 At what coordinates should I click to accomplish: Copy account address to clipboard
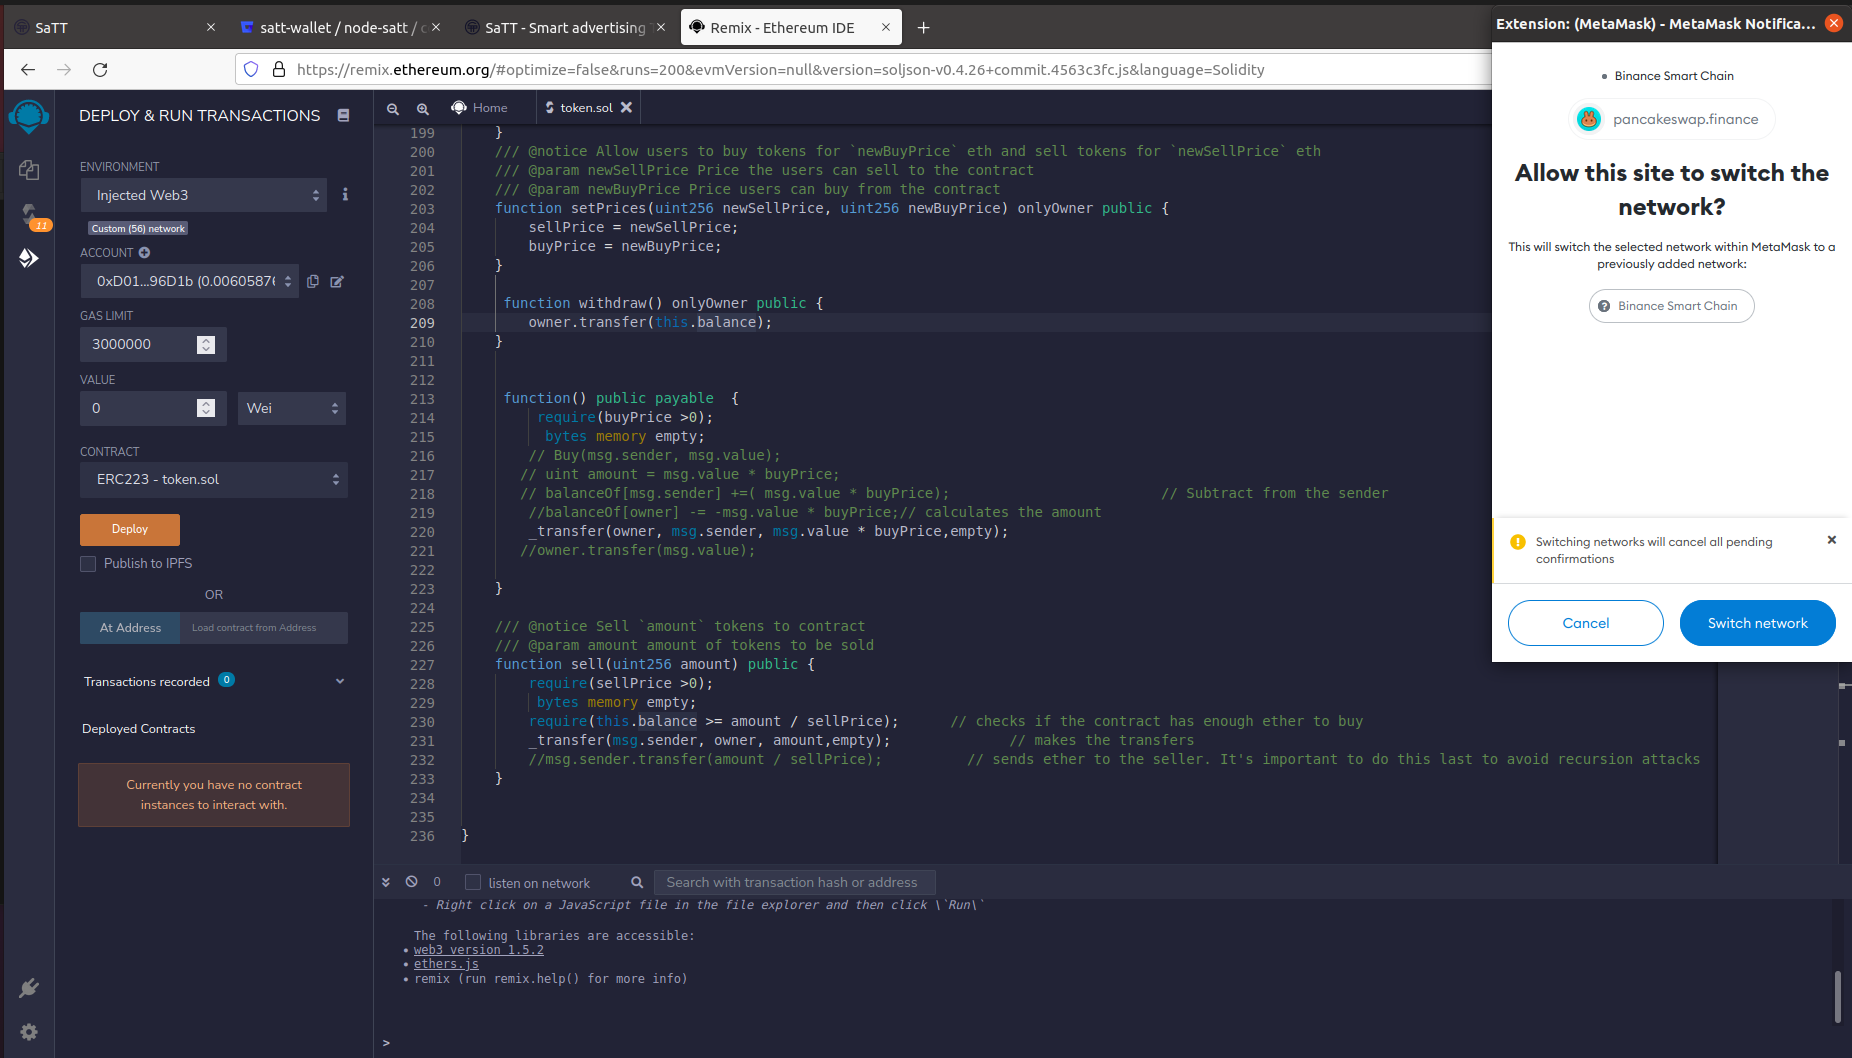(x=313, y=282)
